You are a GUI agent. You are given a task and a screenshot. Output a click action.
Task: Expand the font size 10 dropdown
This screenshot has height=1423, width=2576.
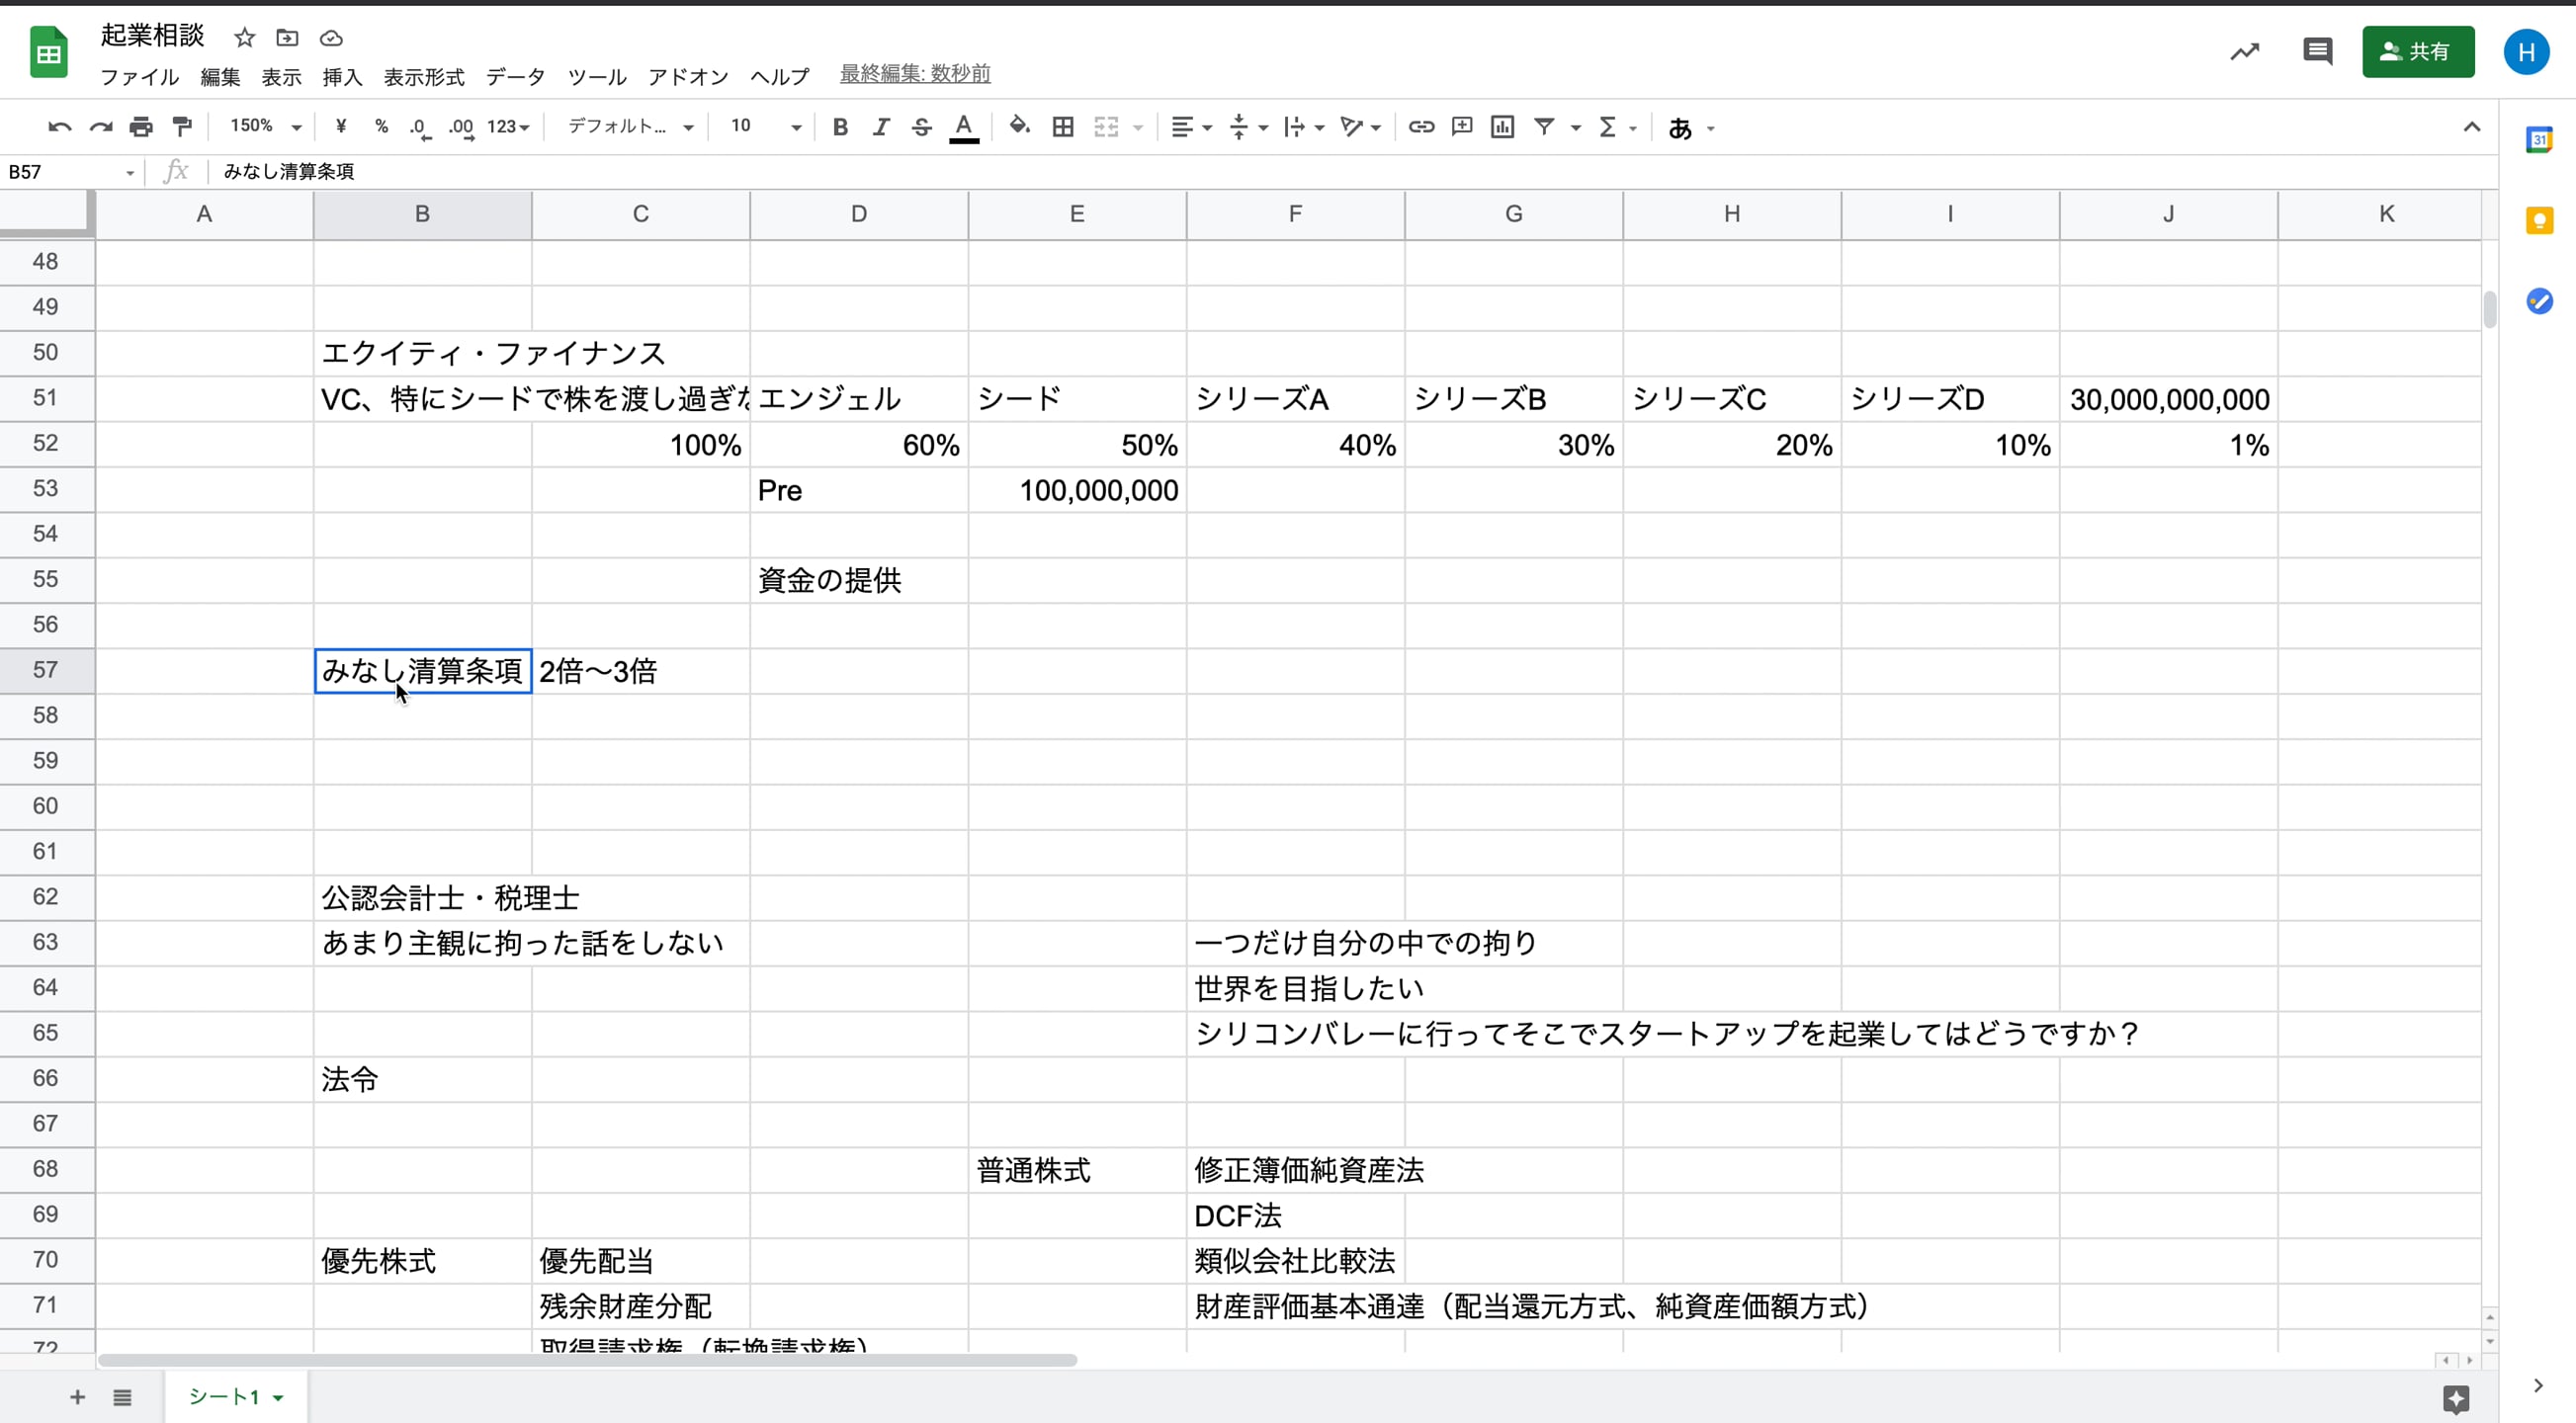[795, 127]
